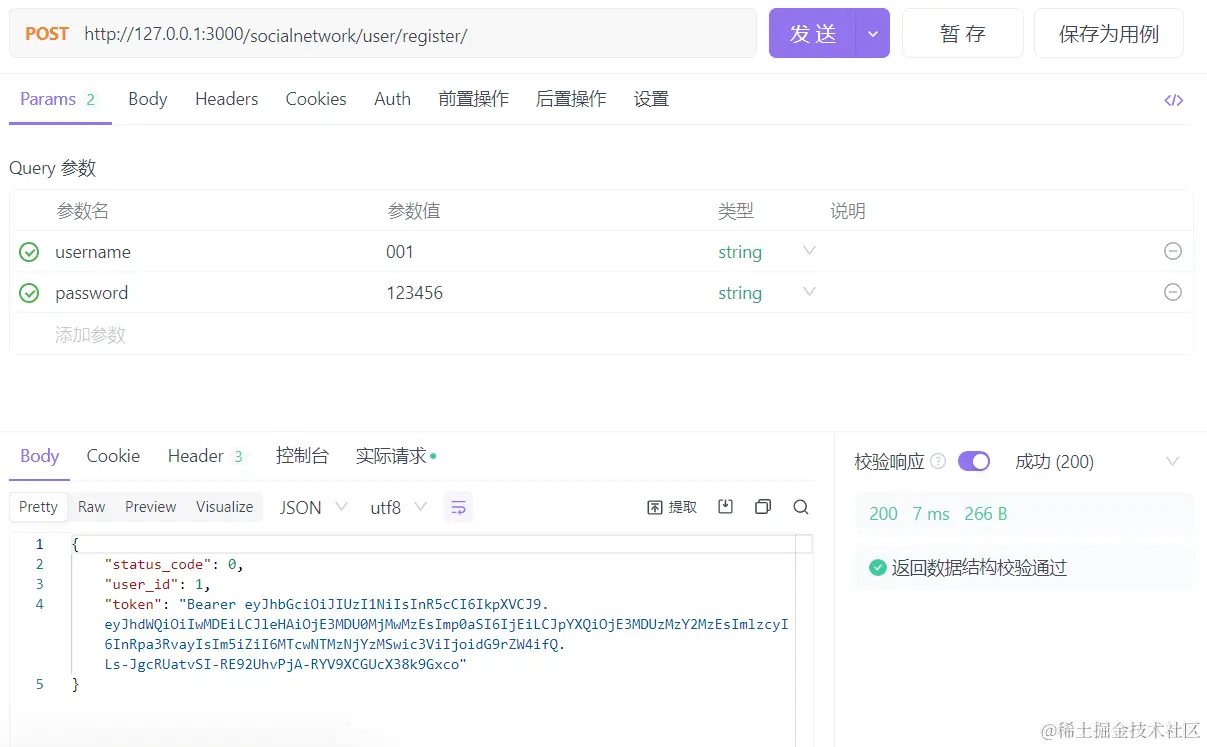Click the 说明 column in username row

point(990,252)
